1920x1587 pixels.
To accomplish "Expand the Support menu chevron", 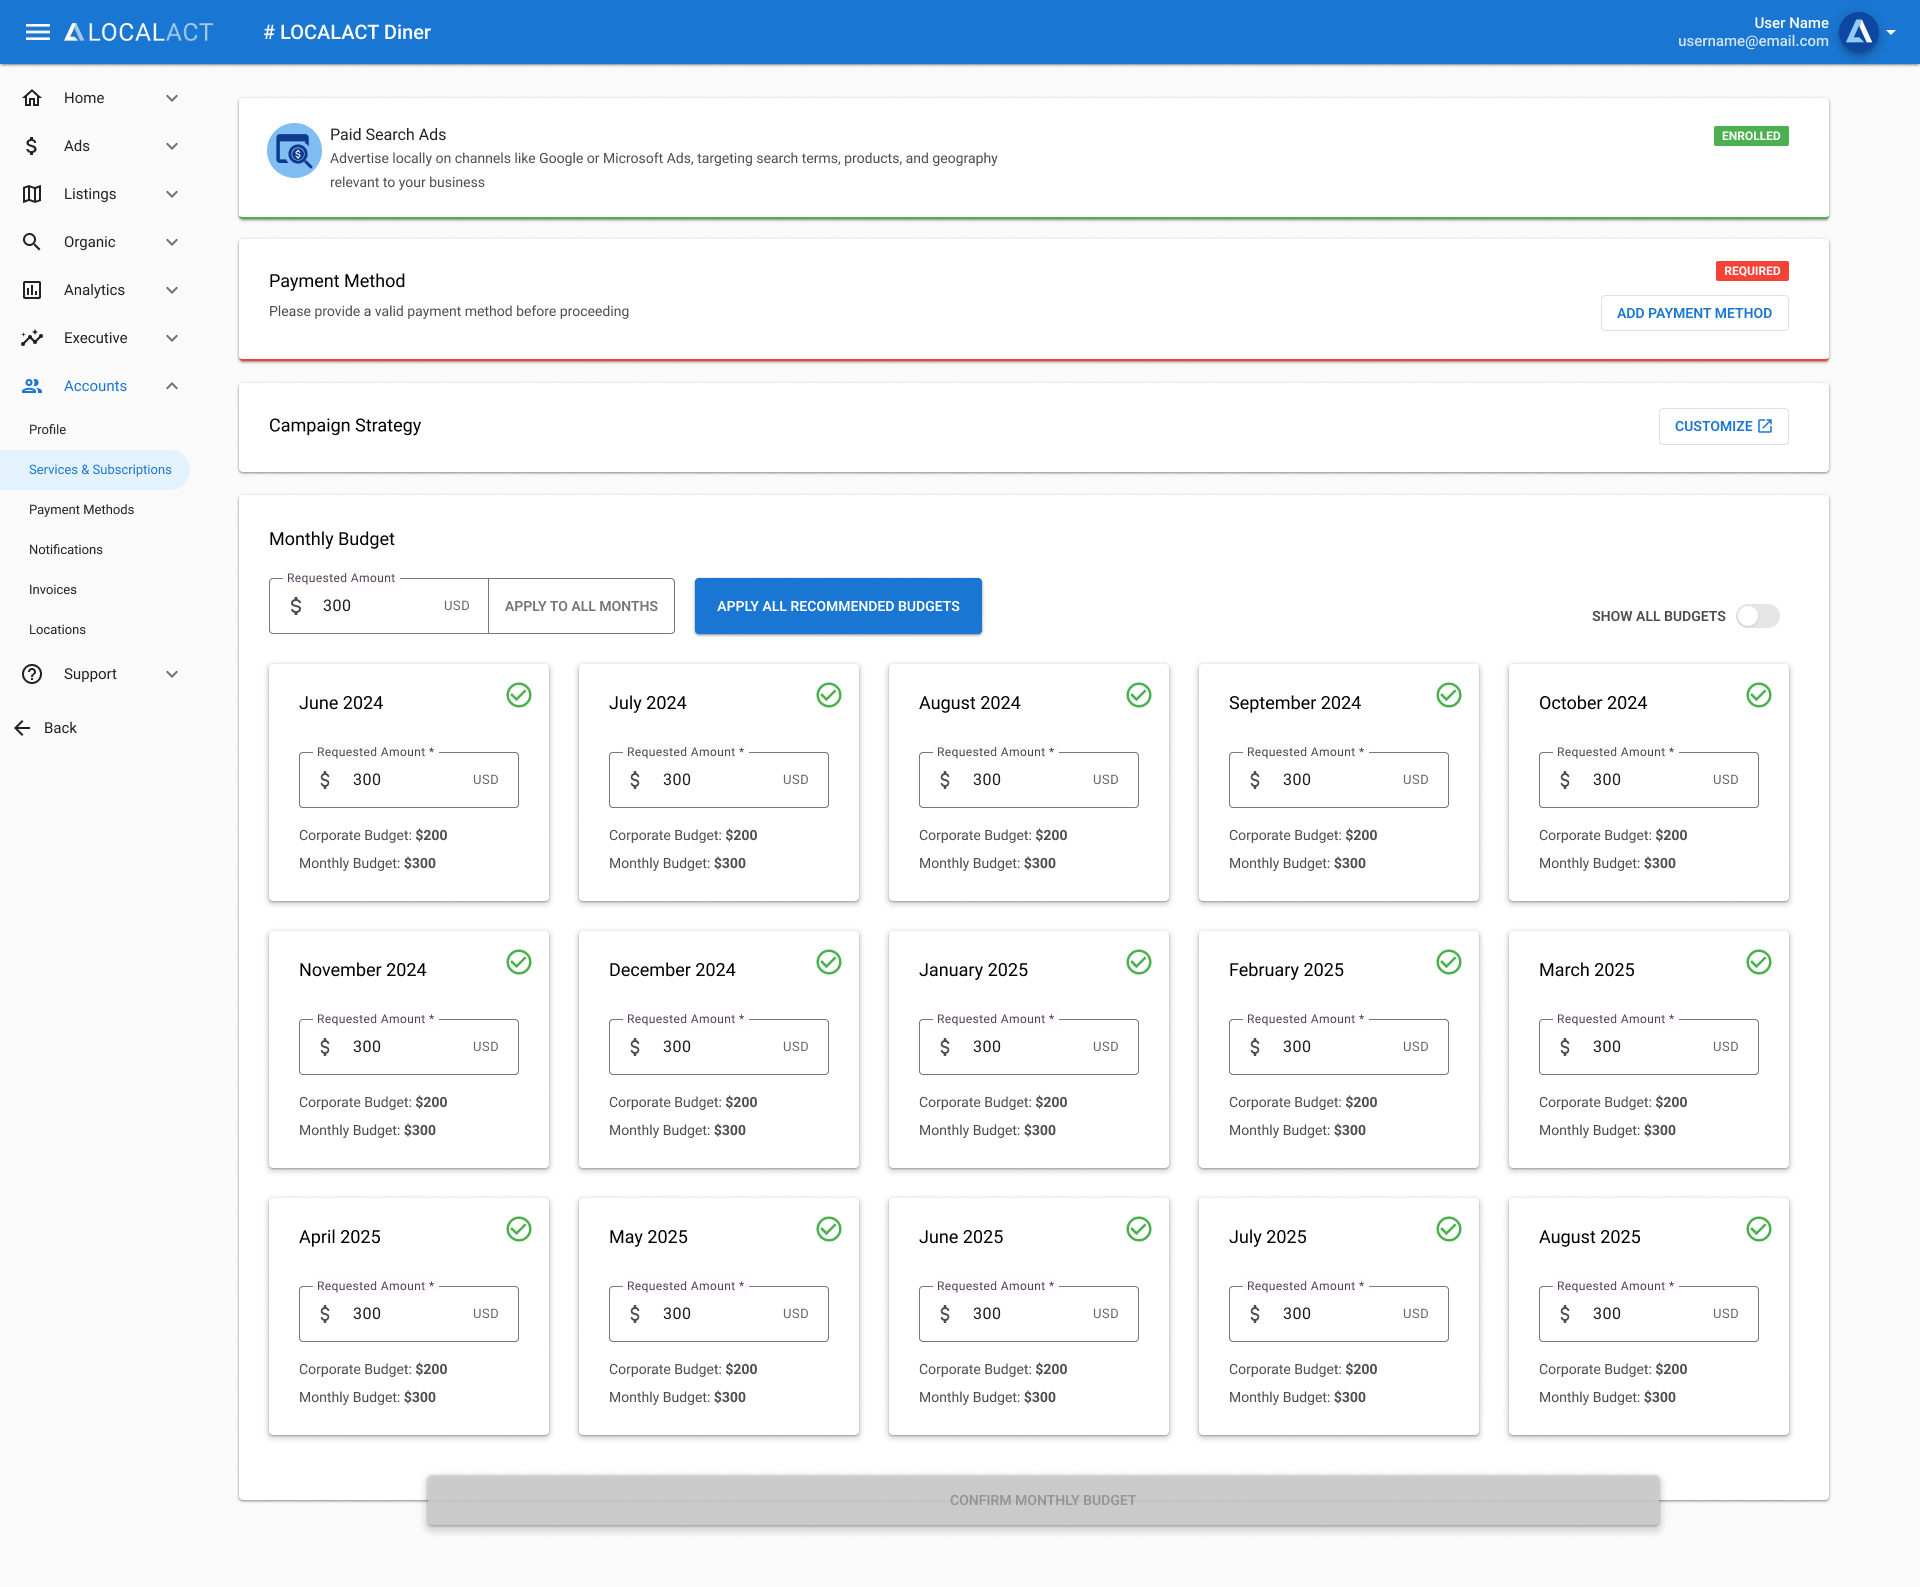I will click(x=172, y=674).
